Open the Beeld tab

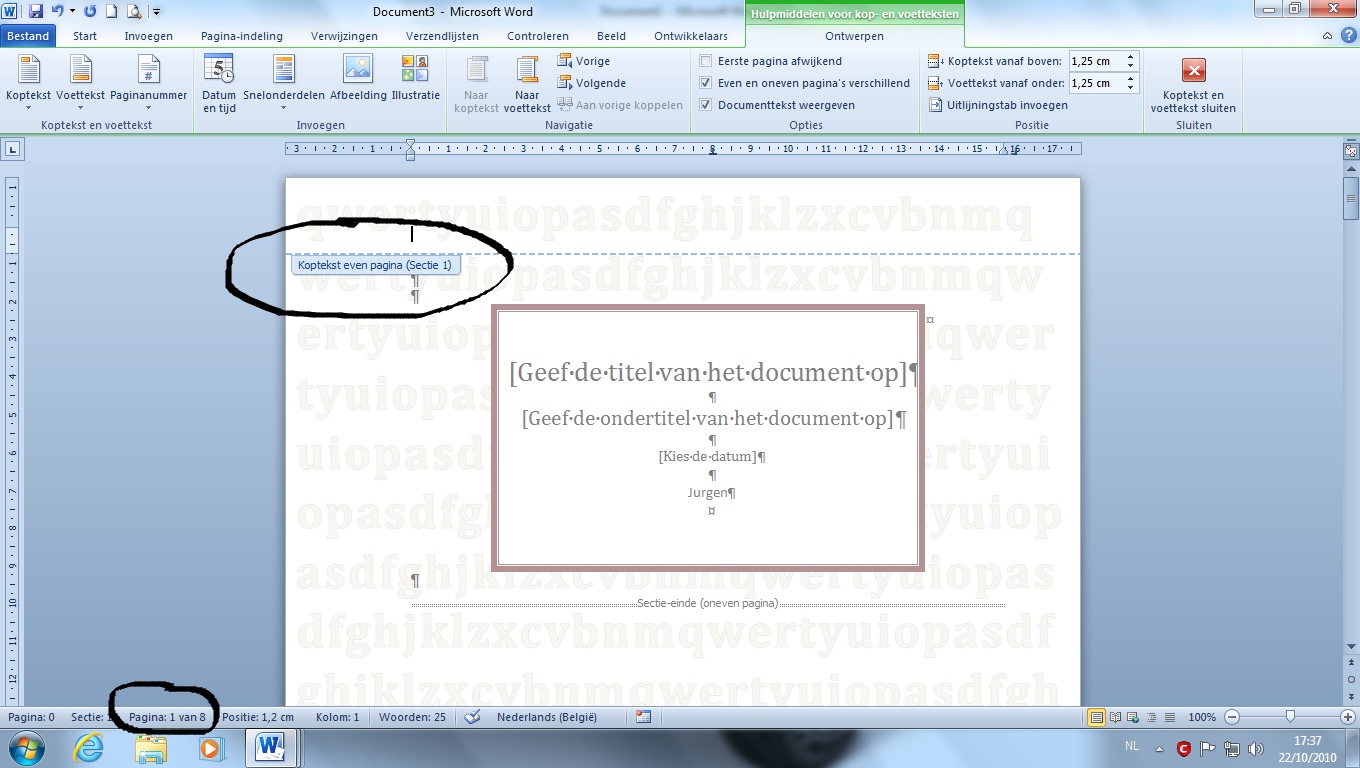pos(611,36)
